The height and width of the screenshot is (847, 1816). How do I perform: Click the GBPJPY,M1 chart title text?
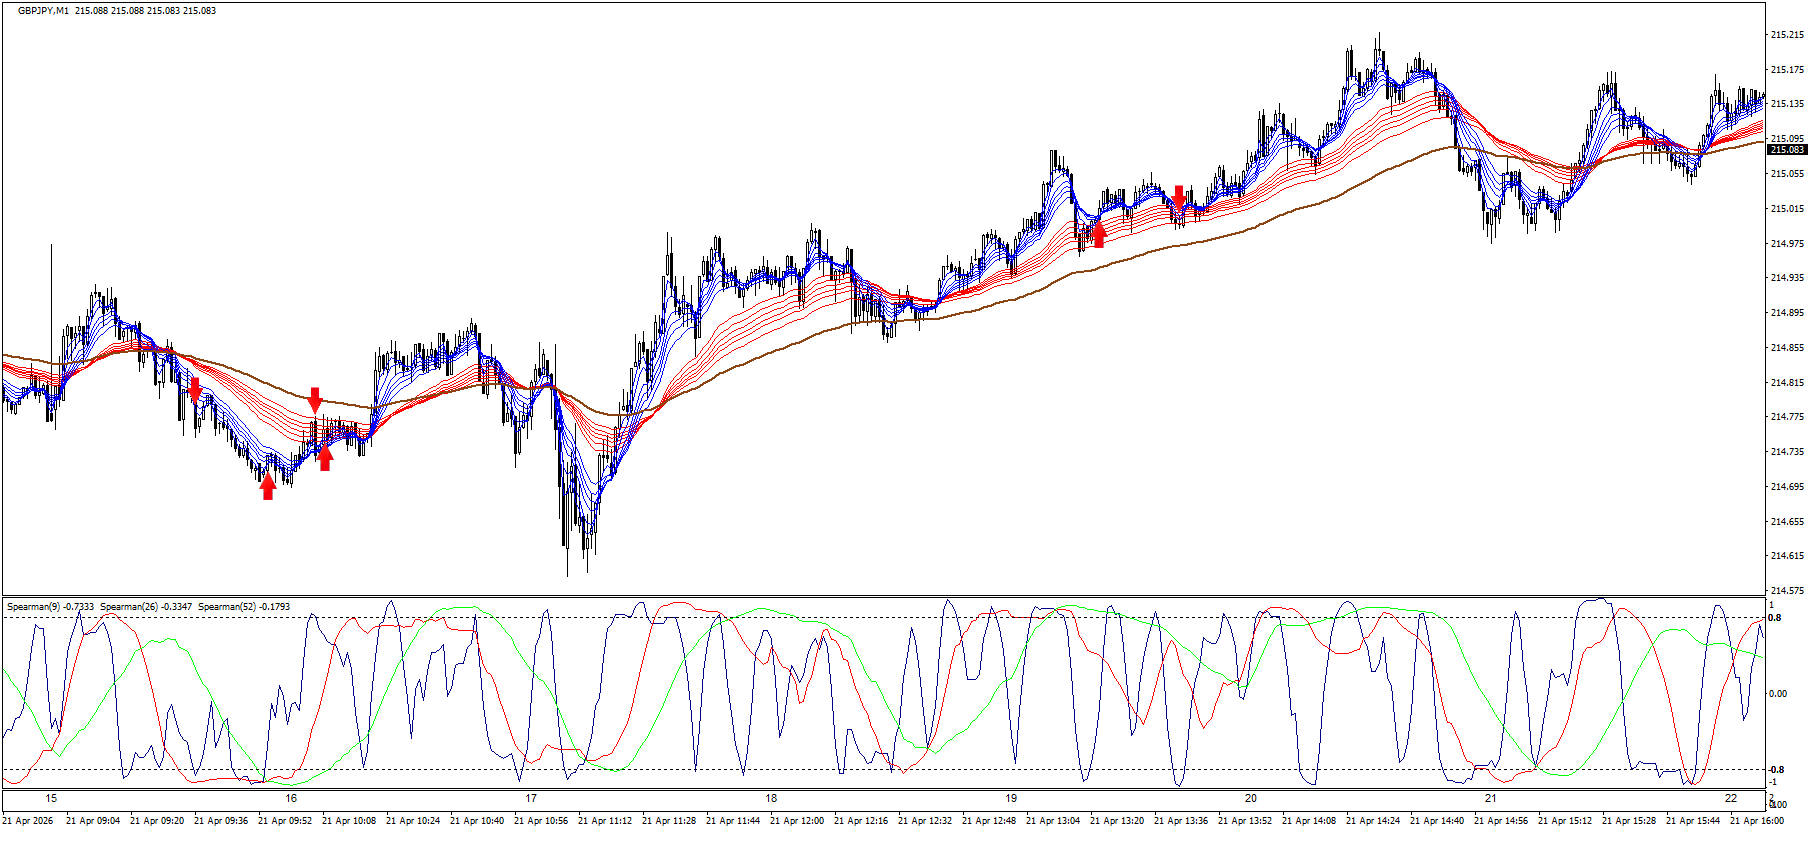pyautogui.click(x=43, y=11)
